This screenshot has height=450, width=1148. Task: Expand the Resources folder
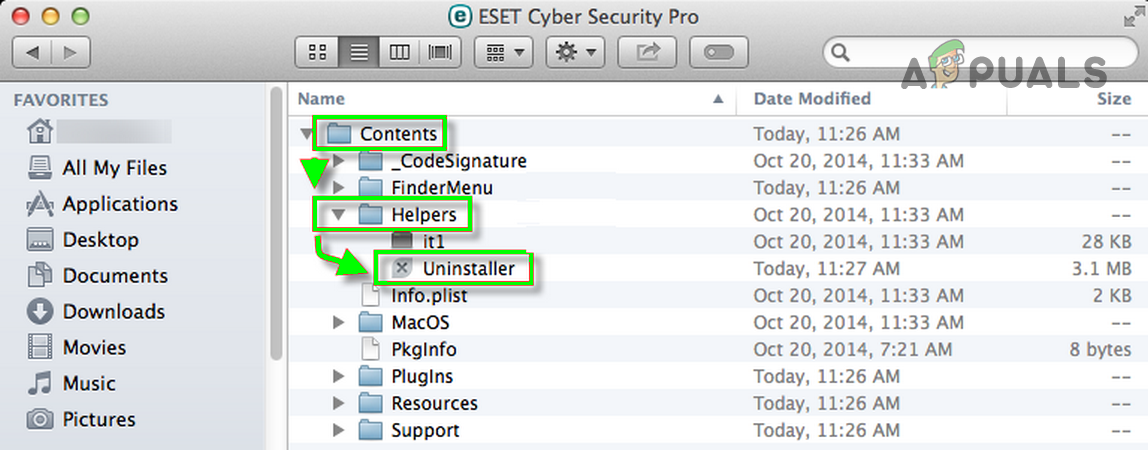pos(338,404)
